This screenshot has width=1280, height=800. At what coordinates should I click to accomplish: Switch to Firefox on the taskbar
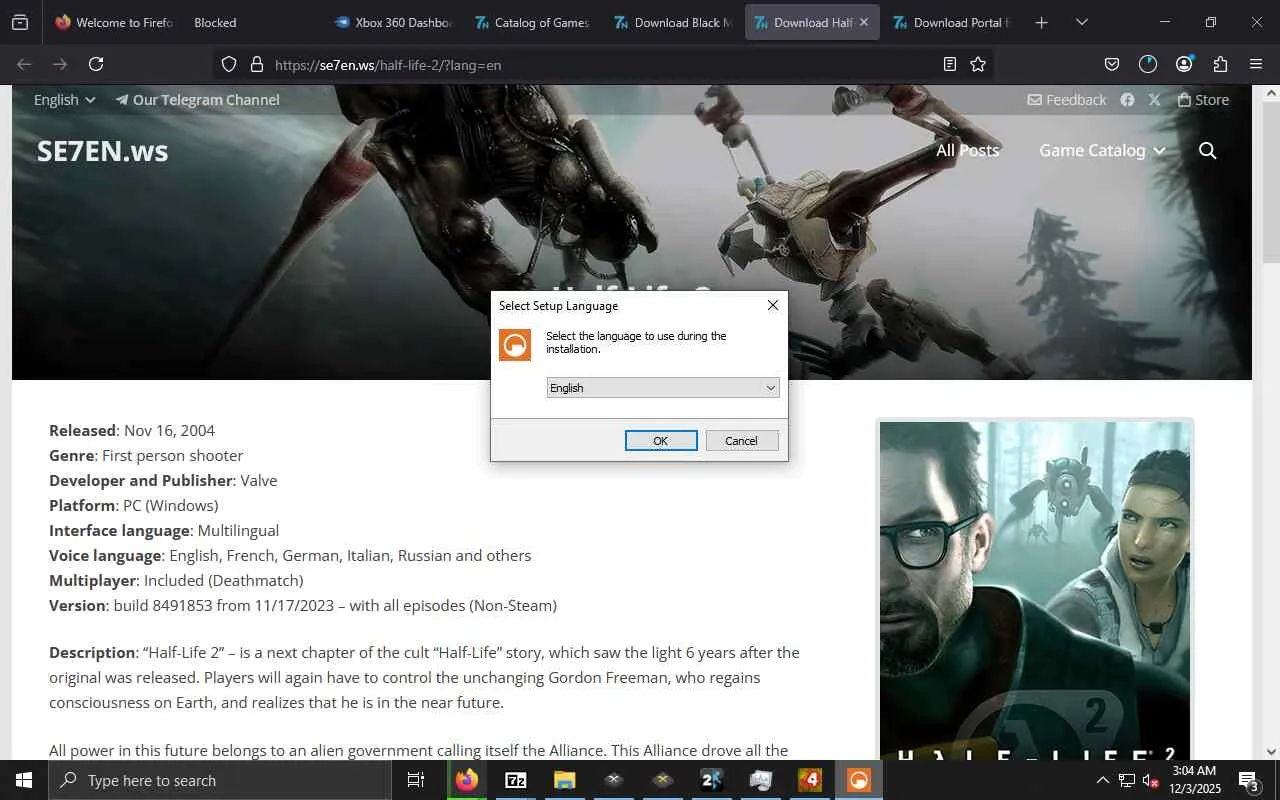click(467, 780)
